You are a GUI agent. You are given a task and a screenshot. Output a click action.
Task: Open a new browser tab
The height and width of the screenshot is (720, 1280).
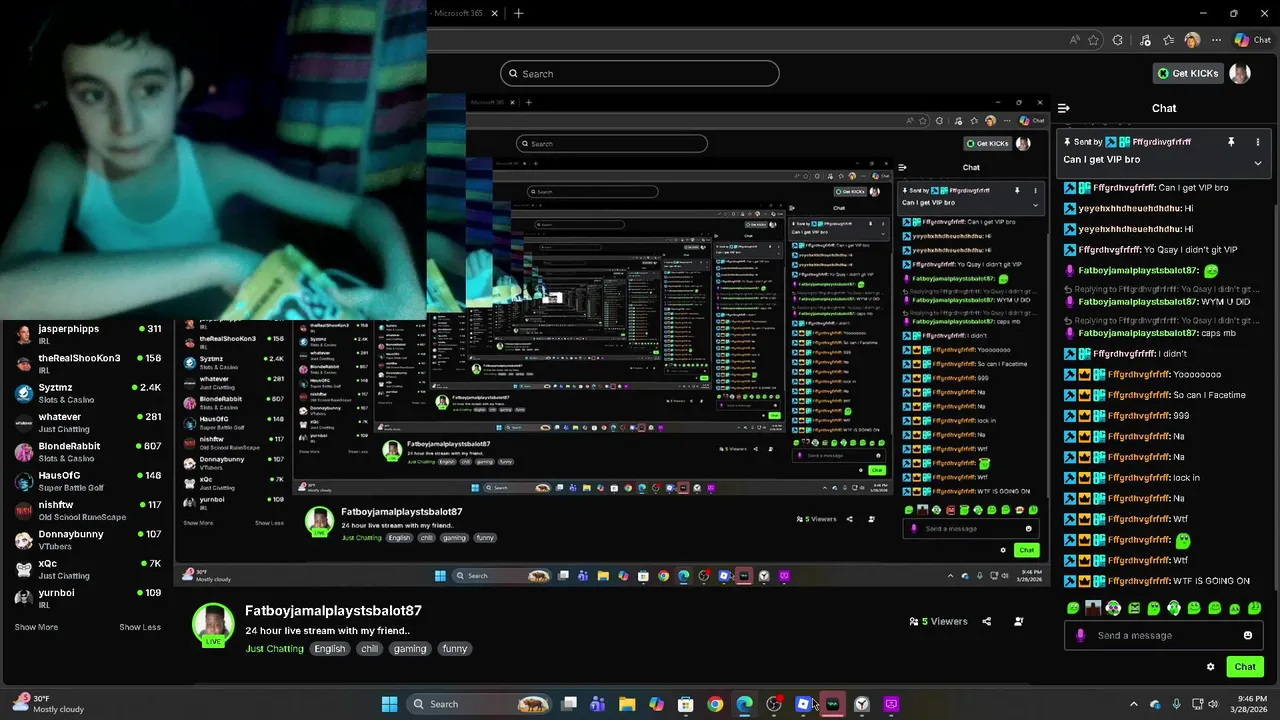pyautogui.click(x=518, y=13)
